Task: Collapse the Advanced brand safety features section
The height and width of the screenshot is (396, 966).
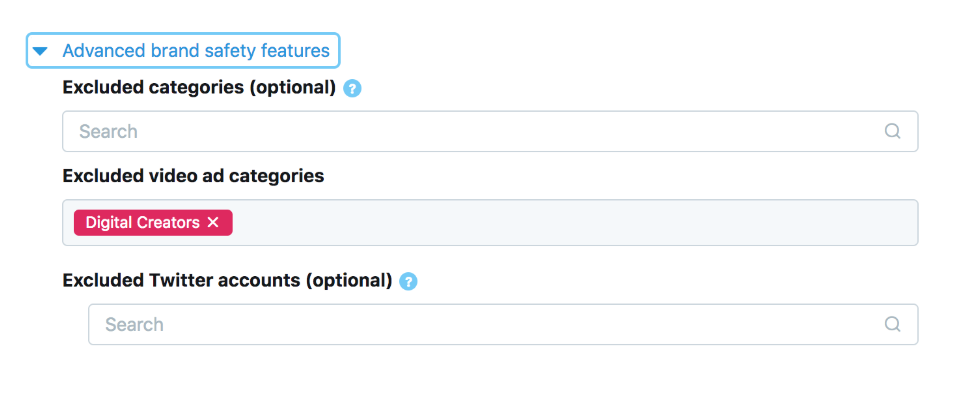Action: point(182,51)
